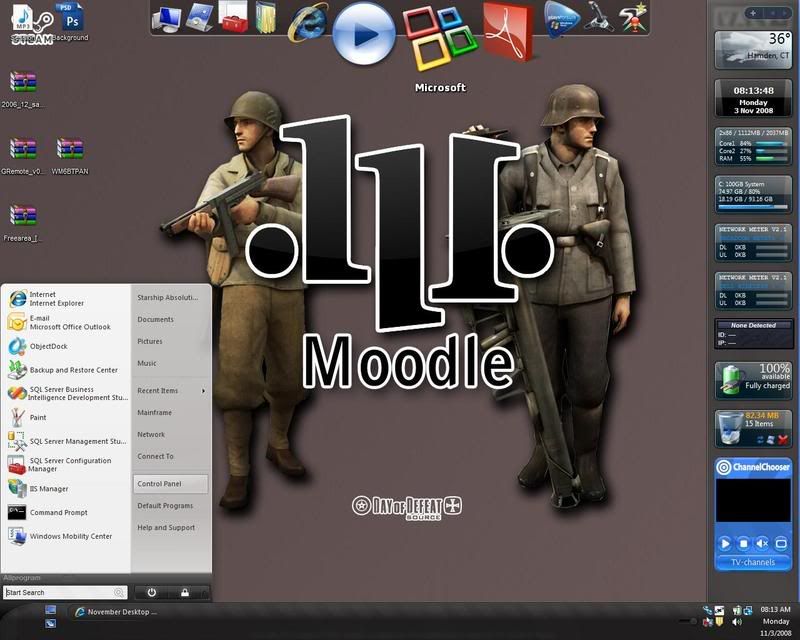Viewport: 800px width, 640px height.
Task: Open SQL Server Configuration Manager
Action: (66, 464)
